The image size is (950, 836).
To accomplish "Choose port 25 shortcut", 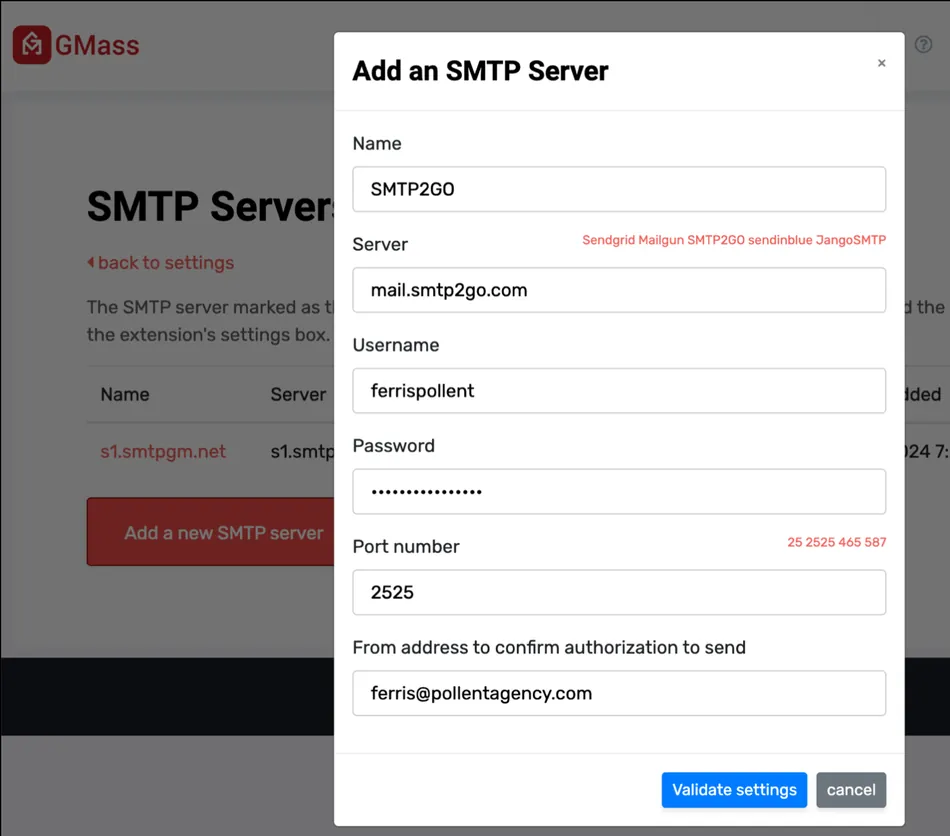I will [794, 542].
